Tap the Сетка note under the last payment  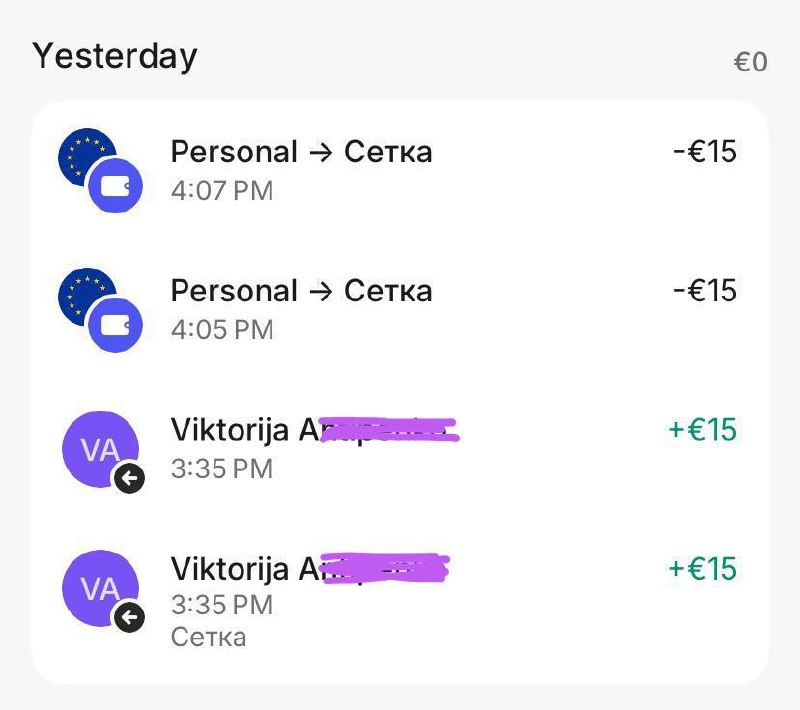pyautogui.click(x=208, y=637)
